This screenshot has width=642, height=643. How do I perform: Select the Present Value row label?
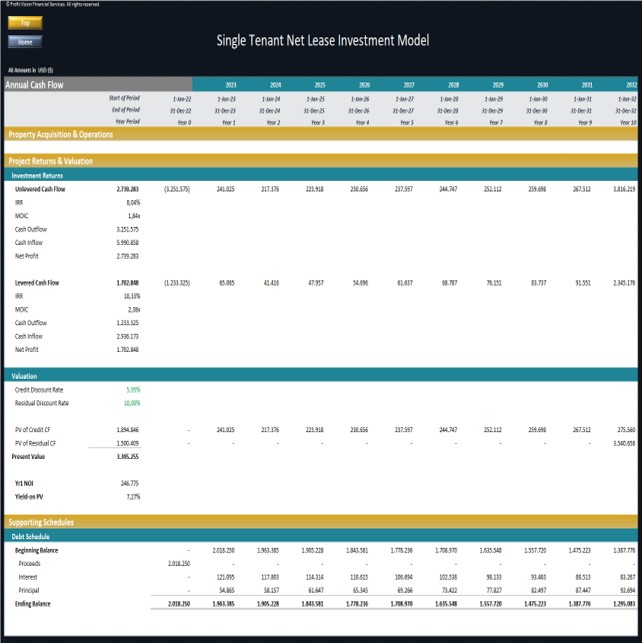tap(28, 456)
